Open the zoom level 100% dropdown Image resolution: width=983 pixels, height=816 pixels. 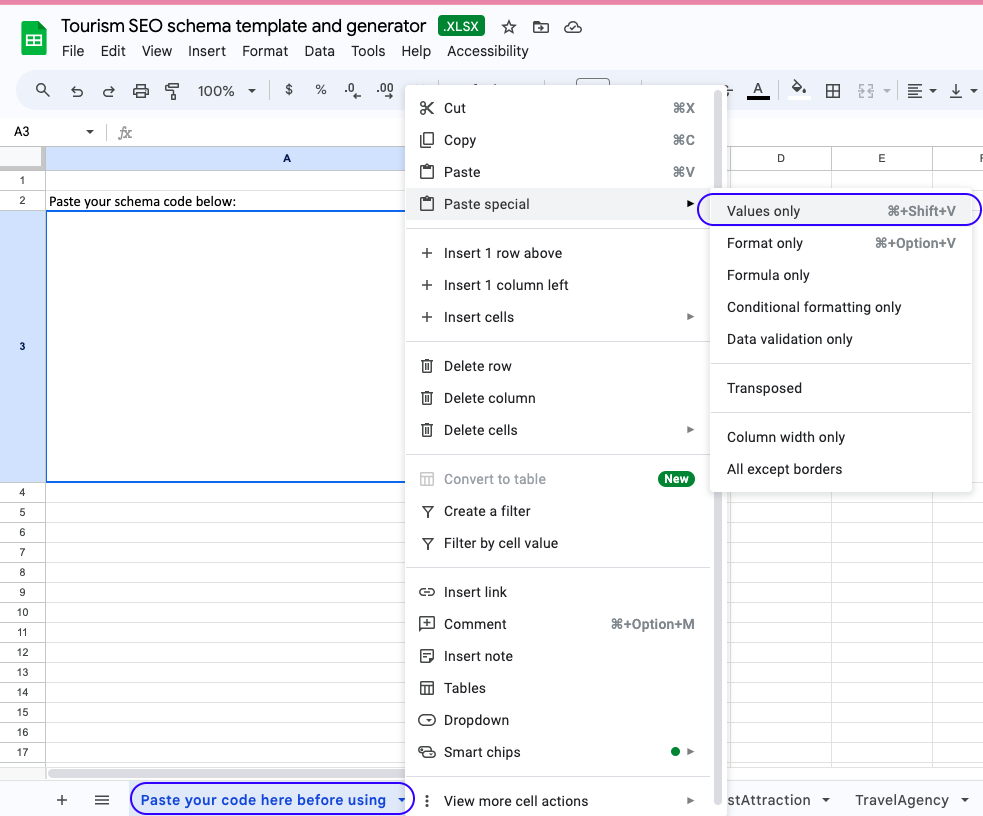(x=226, y=91)
